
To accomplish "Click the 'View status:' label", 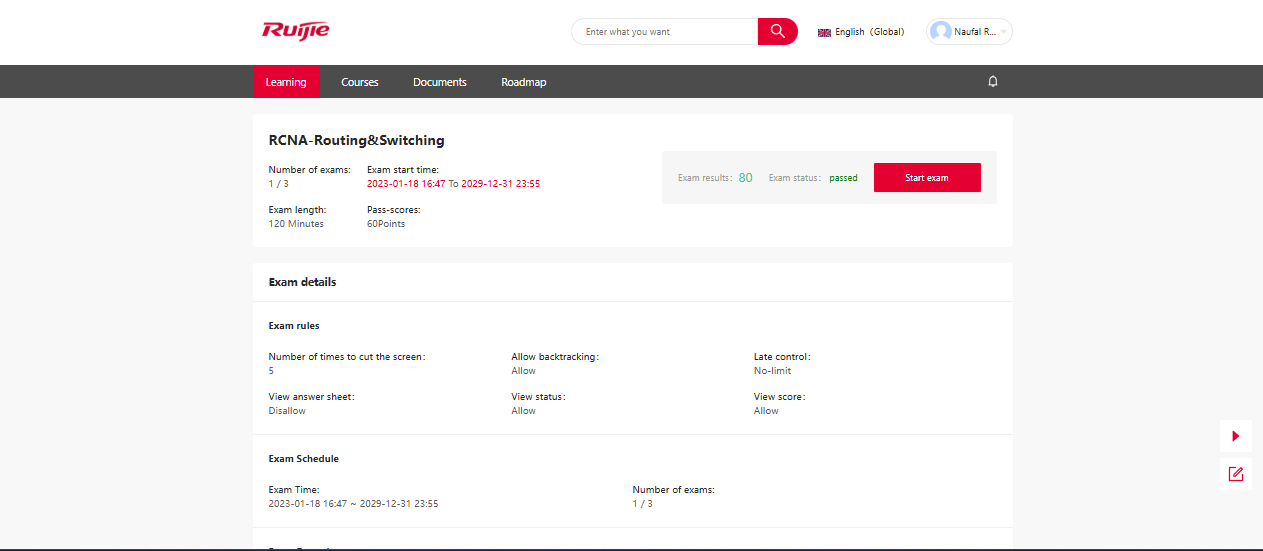I will [x=538, y=397].
